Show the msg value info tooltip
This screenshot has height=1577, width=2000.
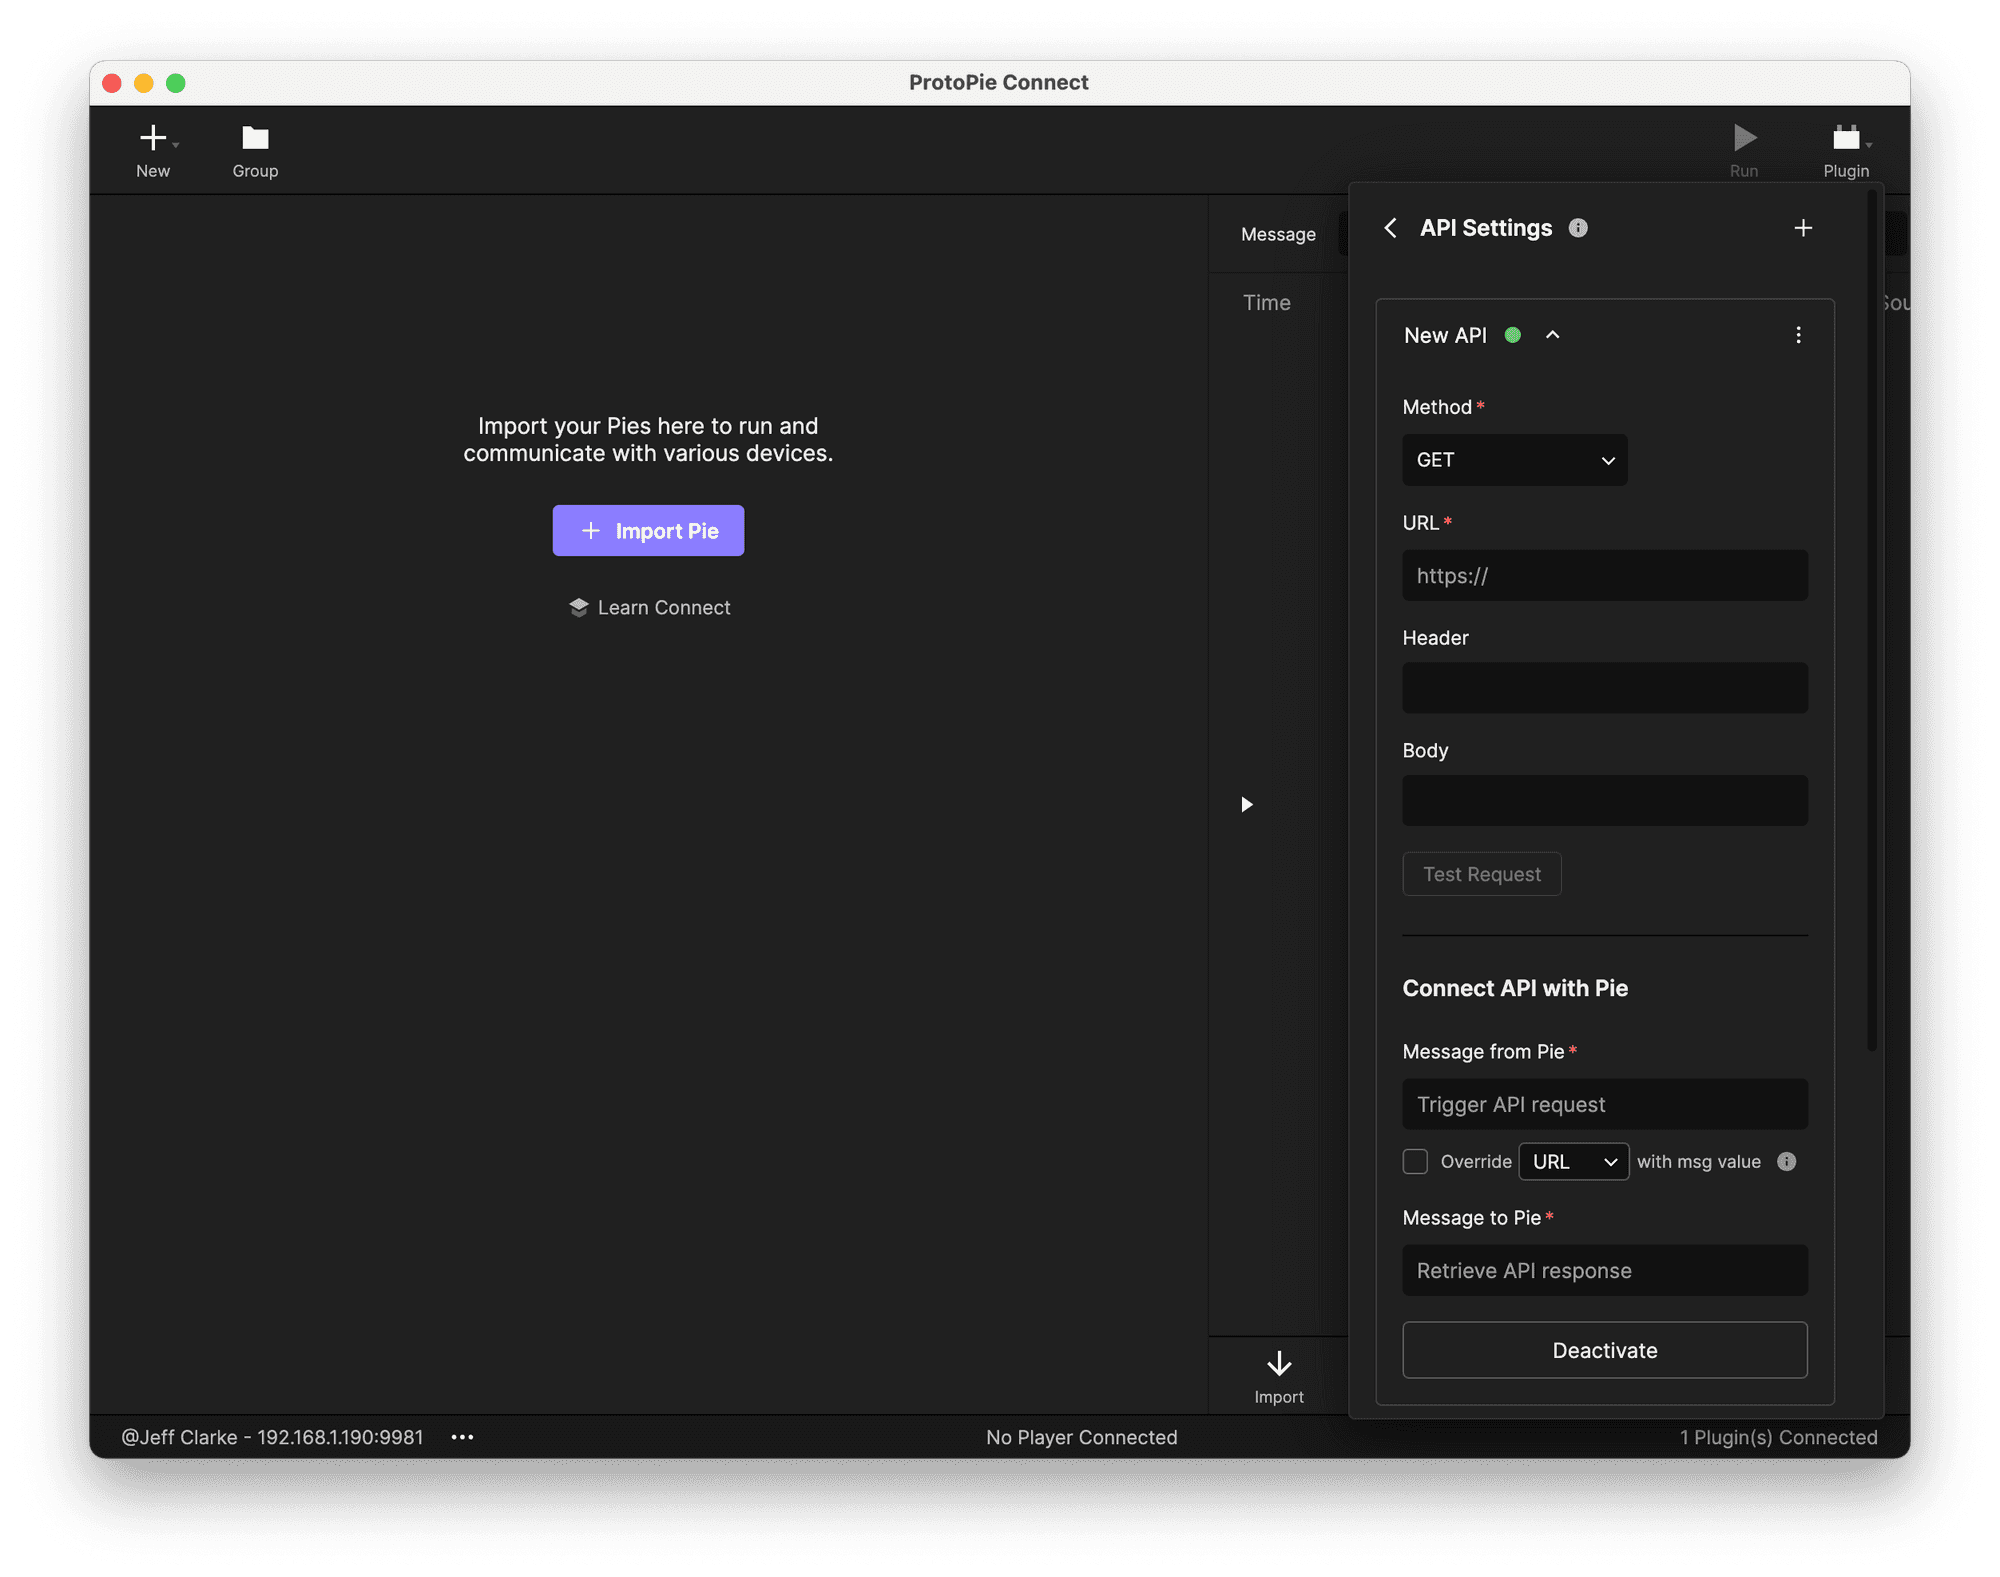(x=1786, y=1161)
